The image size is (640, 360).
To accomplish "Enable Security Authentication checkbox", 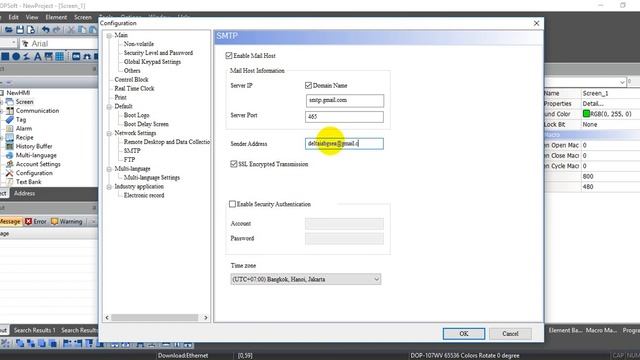I will click(232, 204).
